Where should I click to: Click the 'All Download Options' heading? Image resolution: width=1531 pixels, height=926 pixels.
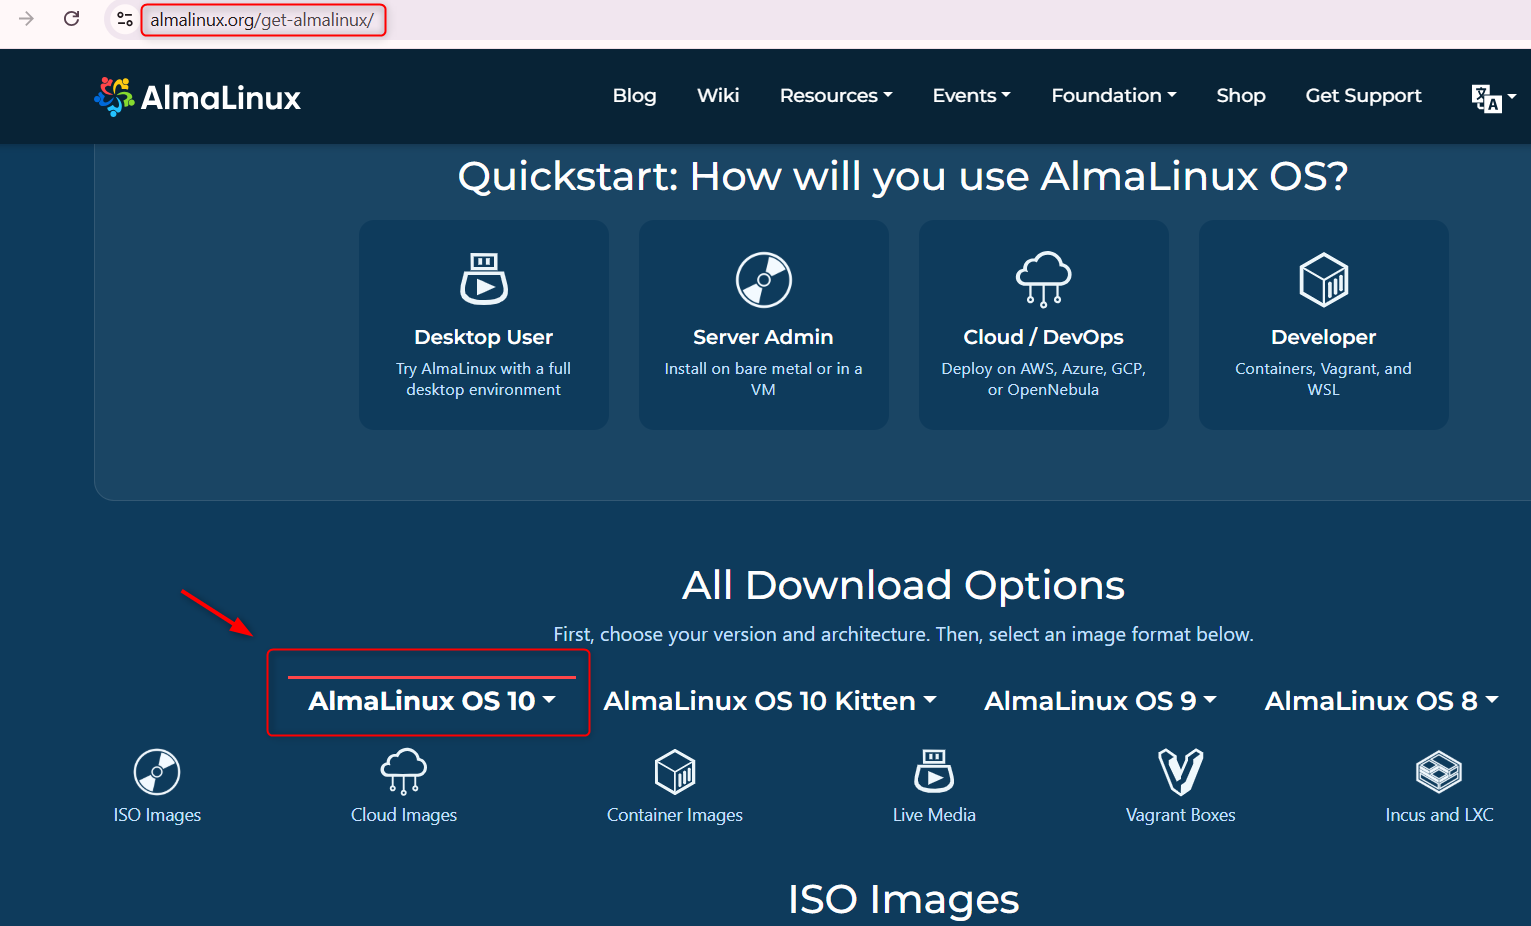(x=903, y=585)
